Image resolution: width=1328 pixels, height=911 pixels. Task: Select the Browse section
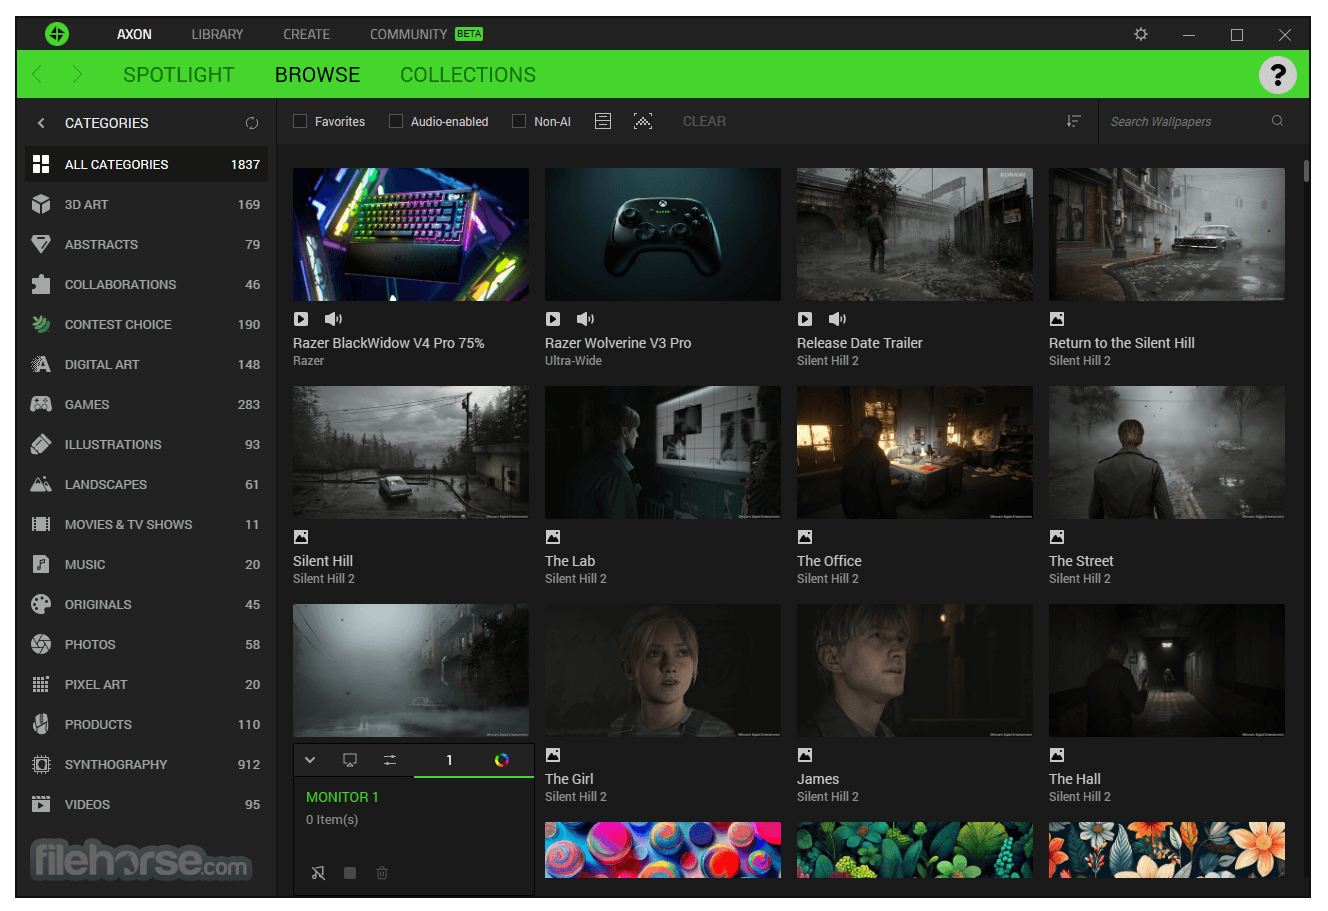click(x=317, y=75)
